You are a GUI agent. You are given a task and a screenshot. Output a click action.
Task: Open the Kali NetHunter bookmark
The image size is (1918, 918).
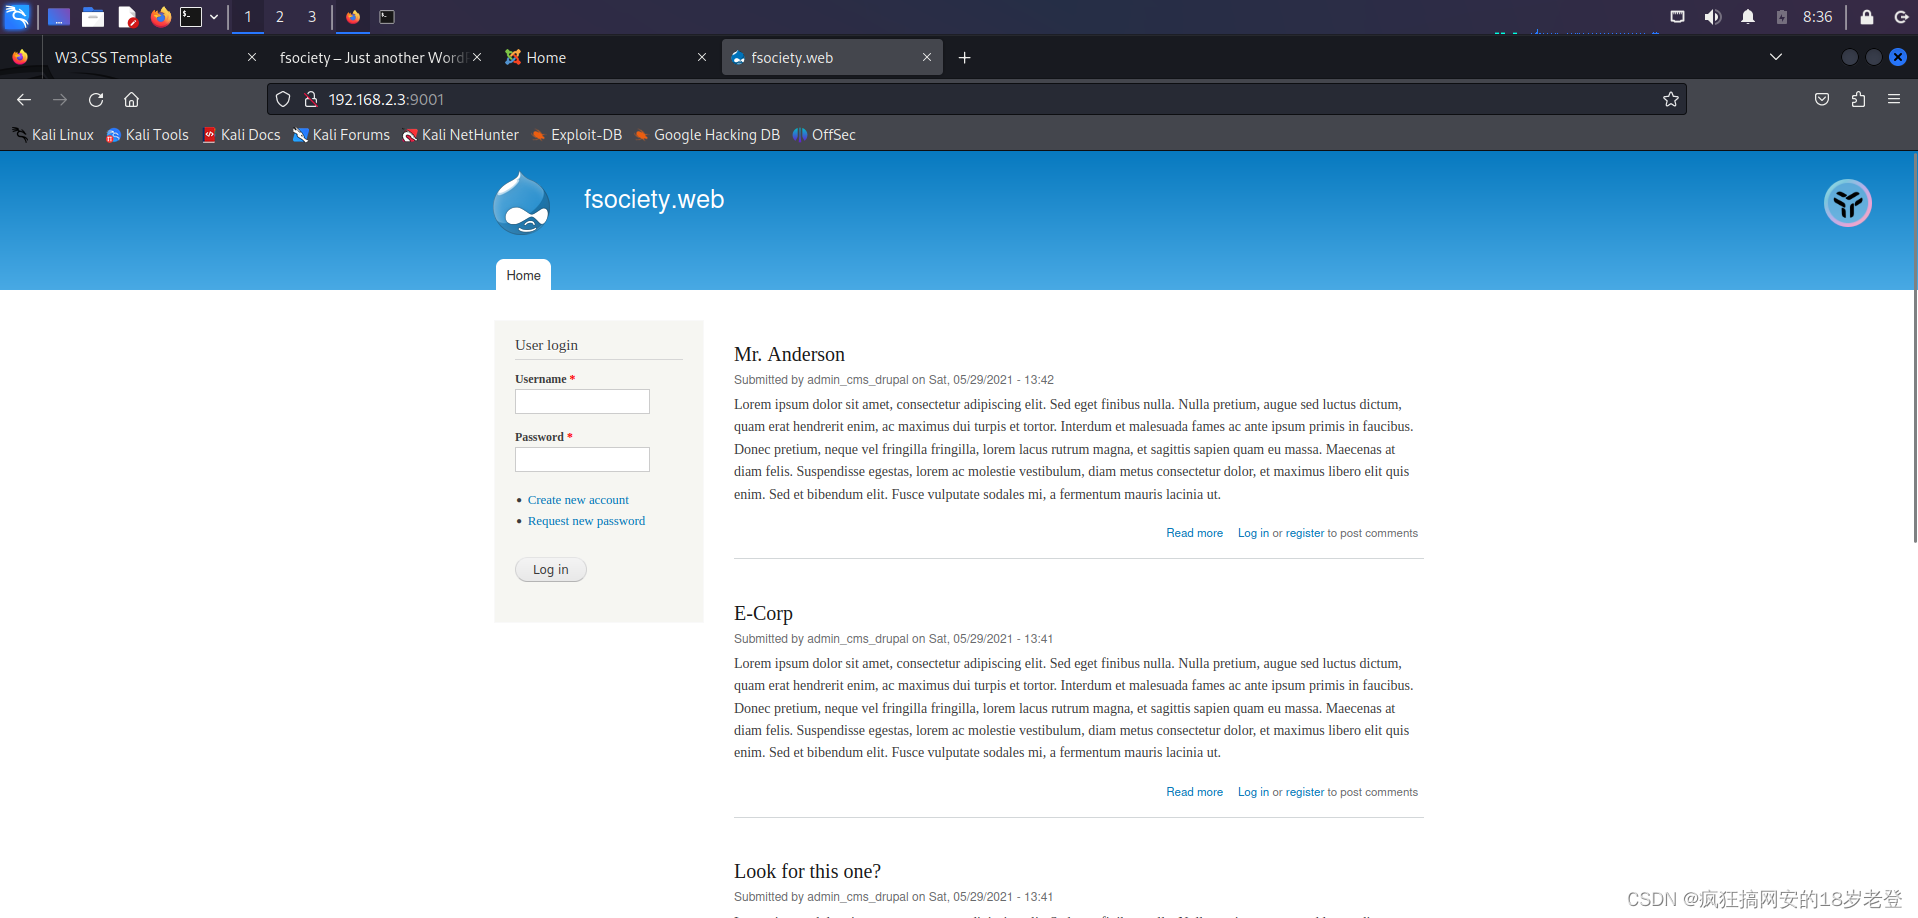pyautogui.click(x=461, y=135)
